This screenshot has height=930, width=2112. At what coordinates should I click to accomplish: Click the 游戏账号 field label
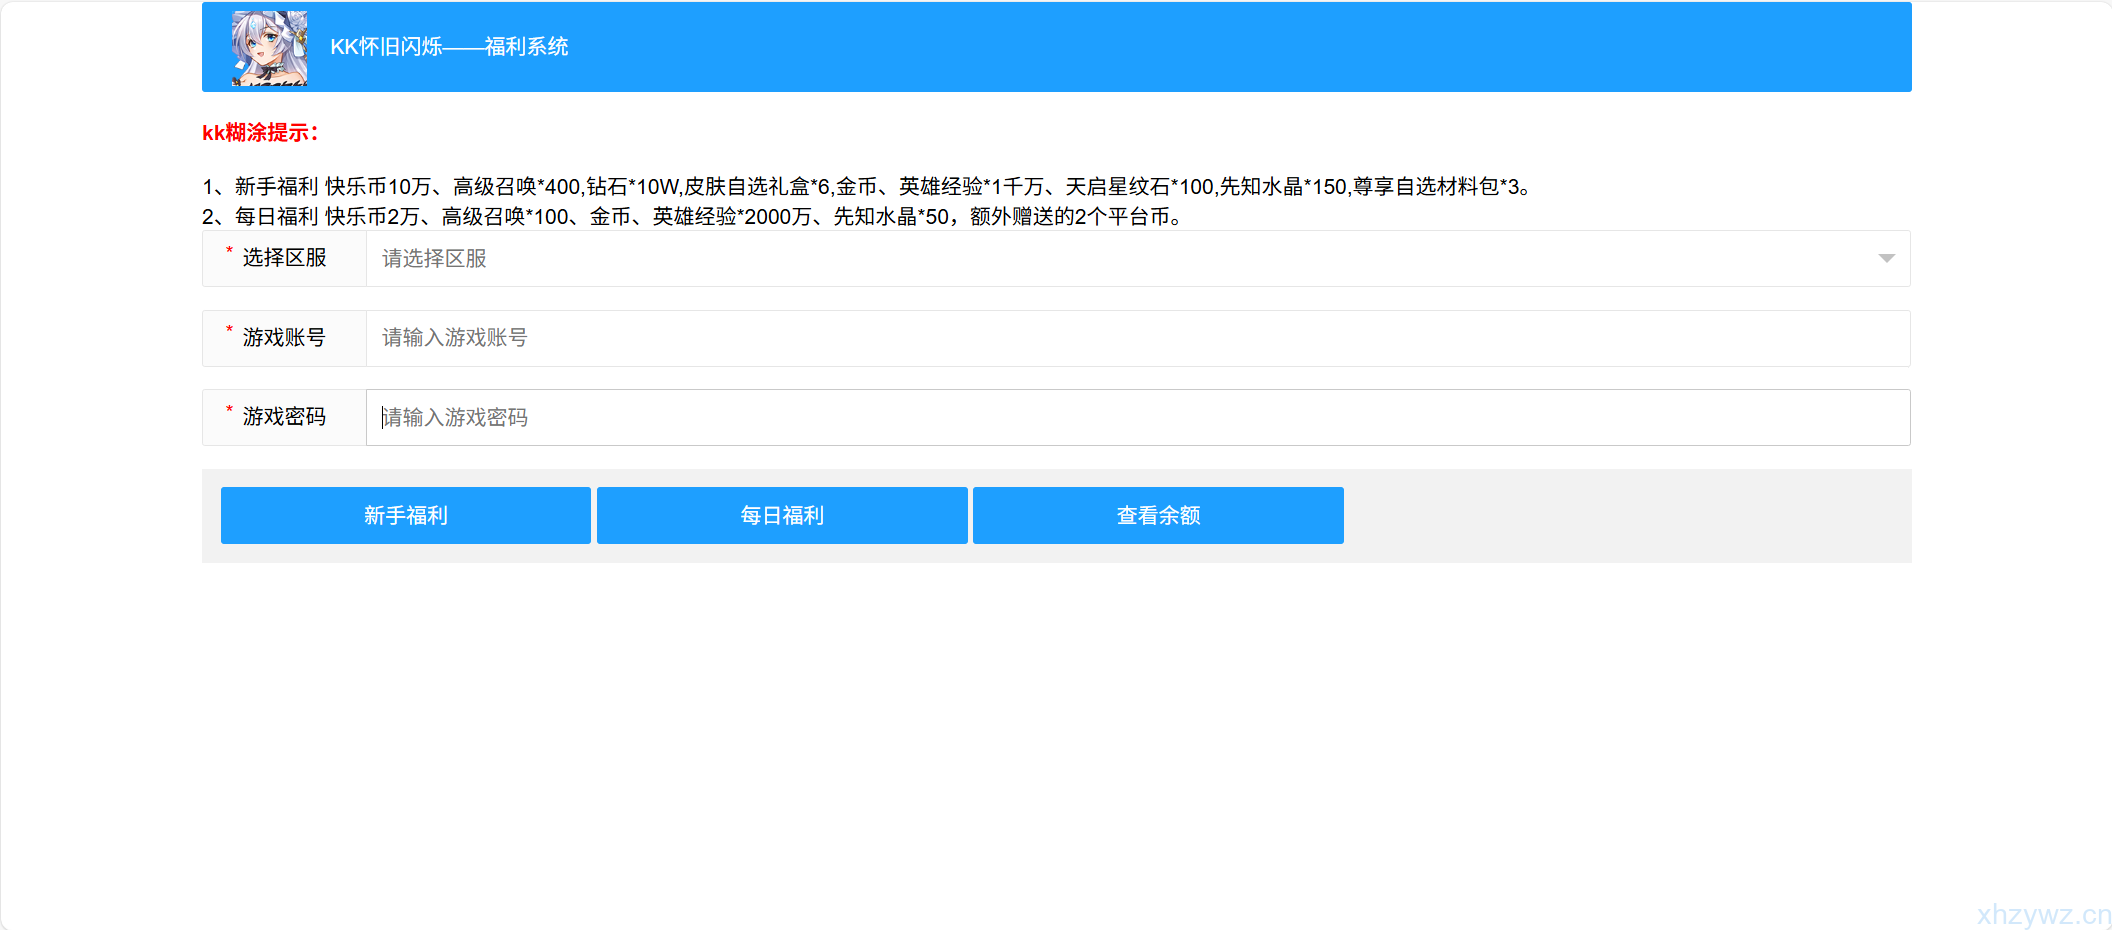tap(283, 338)
